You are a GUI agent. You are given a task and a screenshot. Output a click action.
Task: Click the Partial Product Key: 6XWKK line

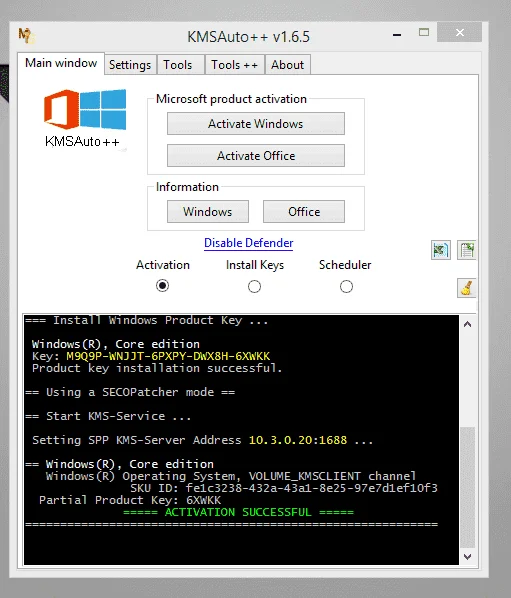coord(130,500)
